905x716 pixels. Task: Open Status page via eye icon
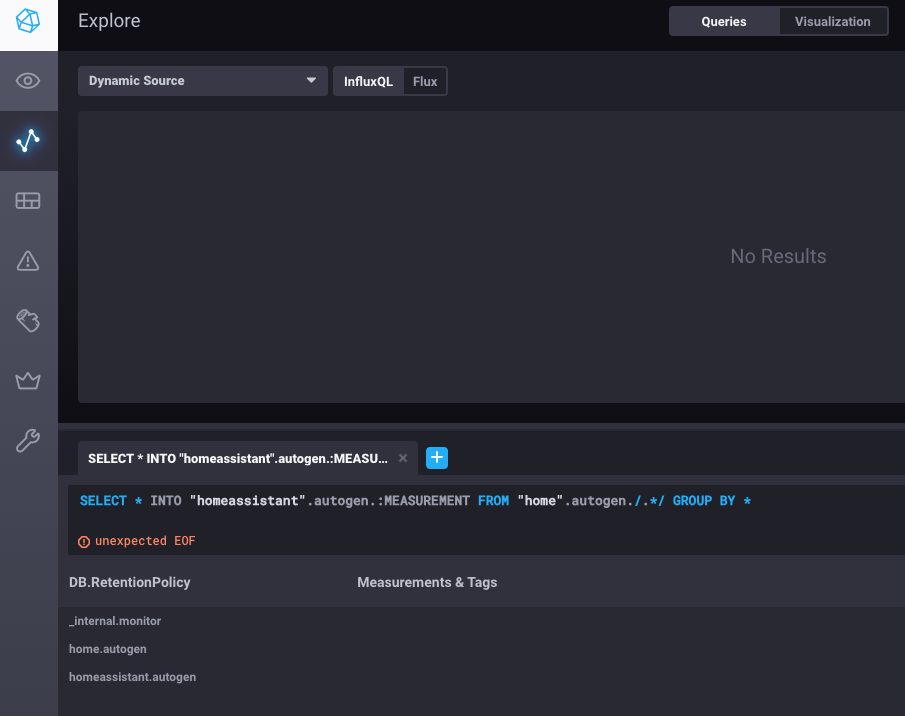(x=28, y=81)
